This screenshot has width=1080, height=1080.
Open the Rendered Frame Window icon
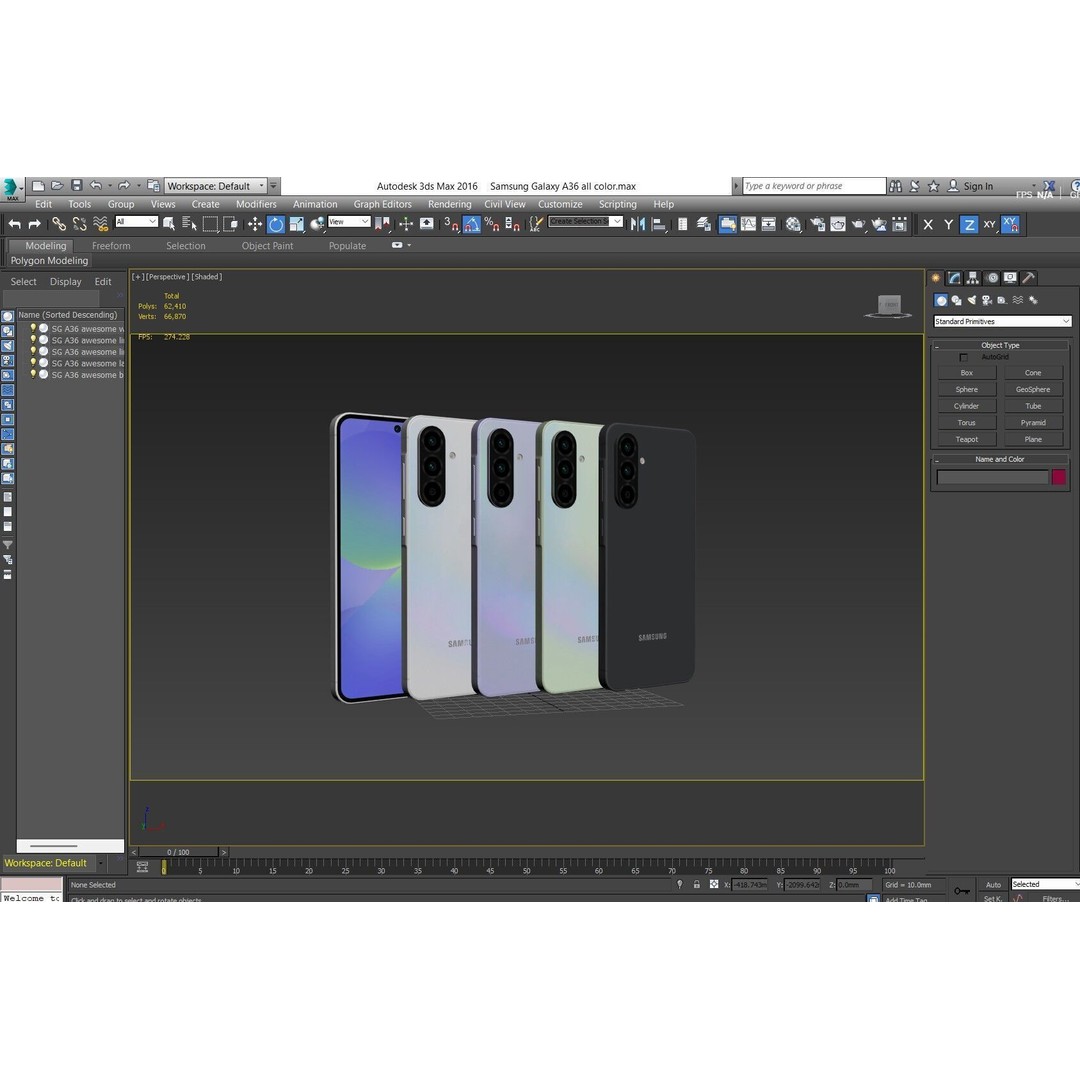[838, 224]
